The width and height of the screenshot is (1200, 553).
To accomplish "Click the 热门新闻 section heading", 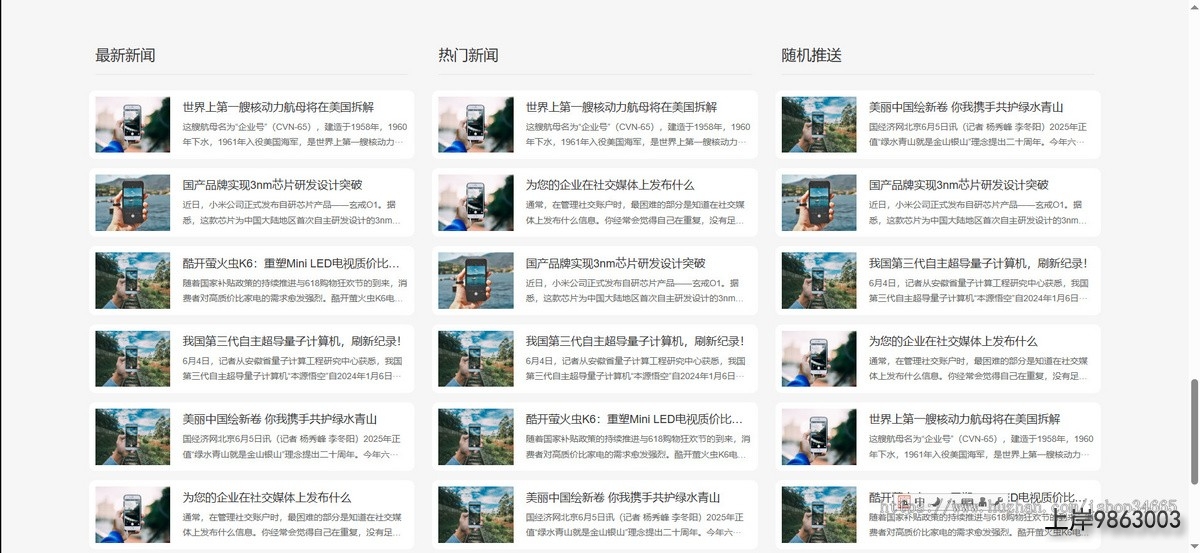I will [467, 55].
